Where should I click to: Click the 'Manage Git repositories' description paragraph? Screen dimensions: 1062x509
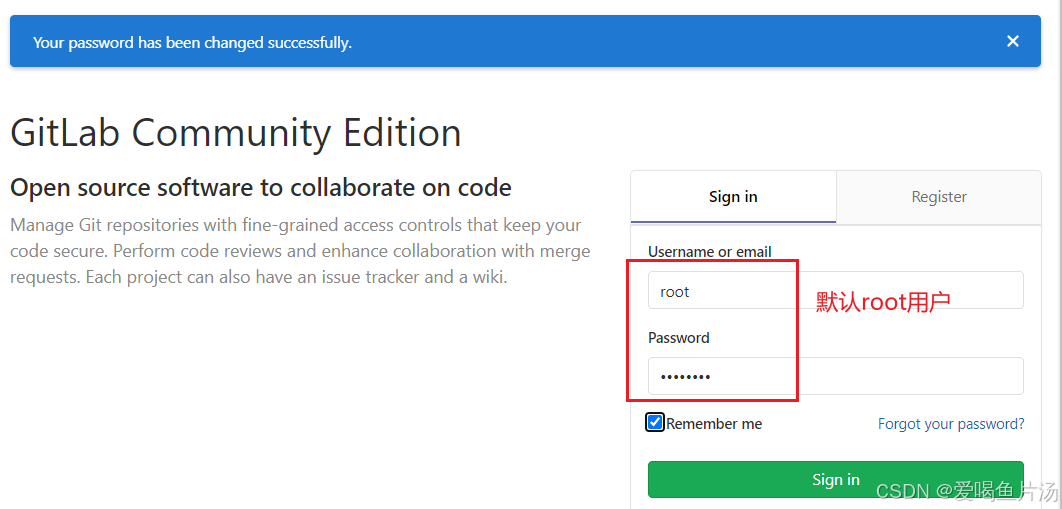[x=300, y=251]
